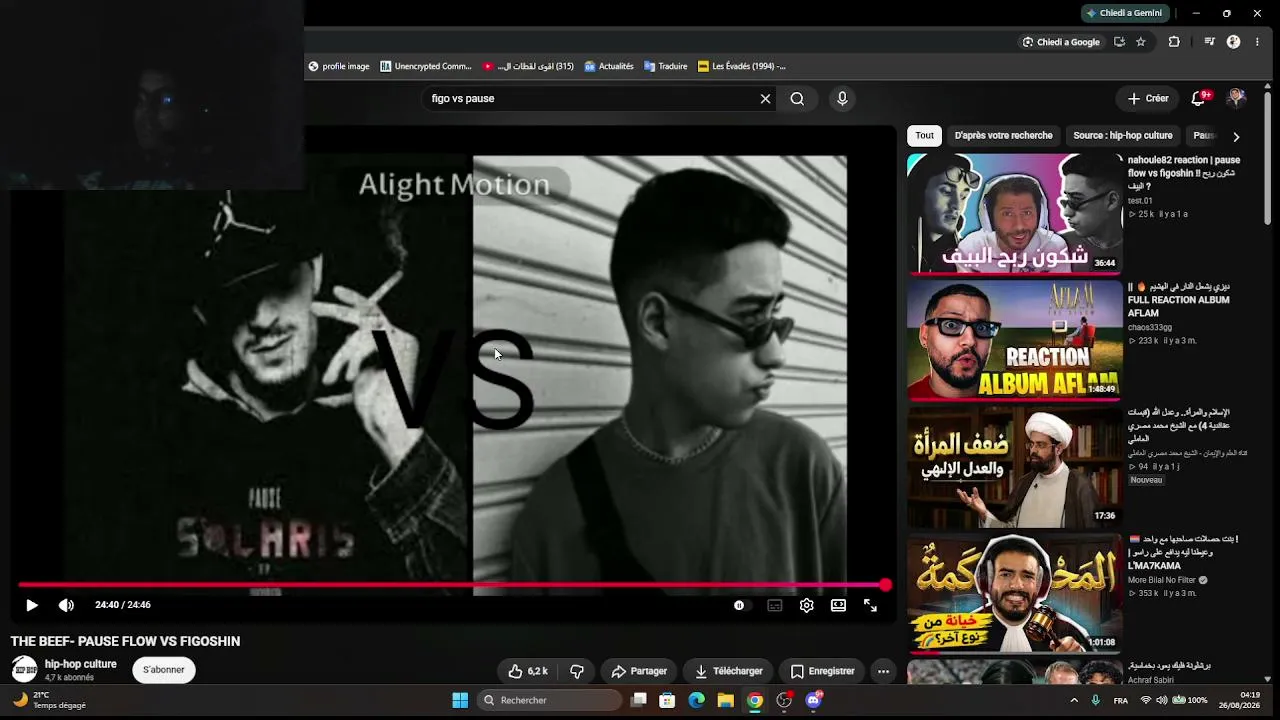Viewport: 1280px width, 720px height.
Task: Open Microsoft Edge from the taskbar
Action: click(697, 700)
